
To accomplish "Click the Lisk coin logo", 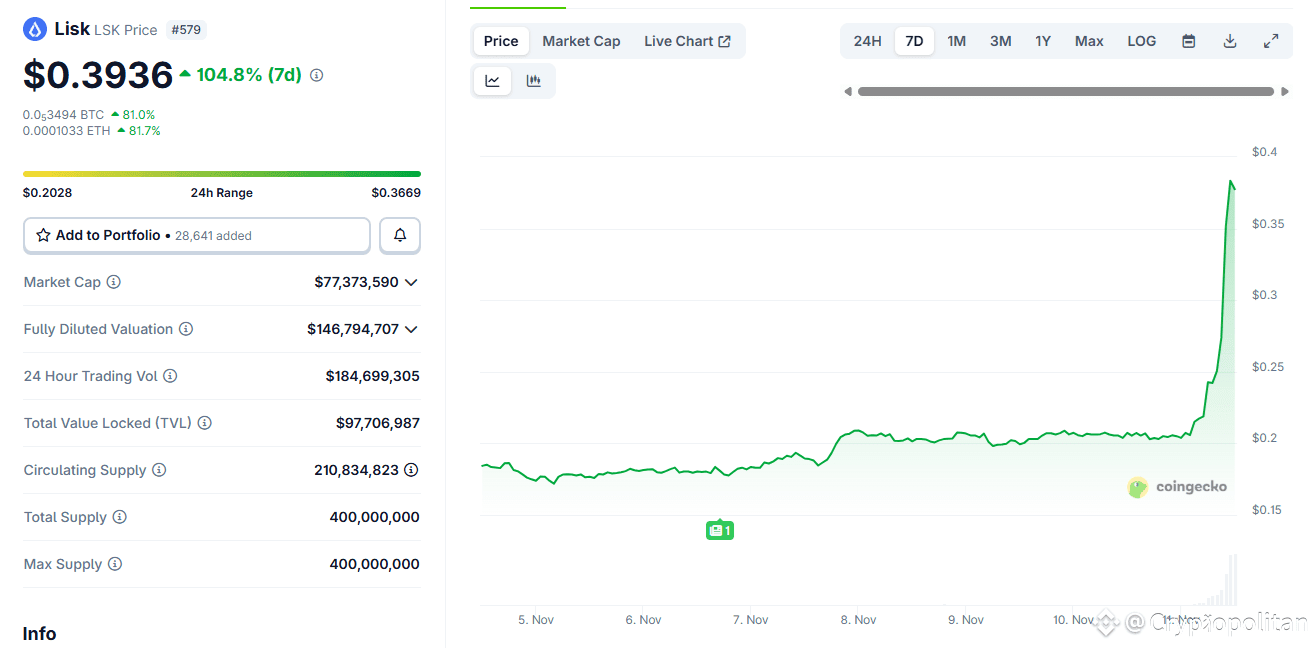I will [36, 28].
